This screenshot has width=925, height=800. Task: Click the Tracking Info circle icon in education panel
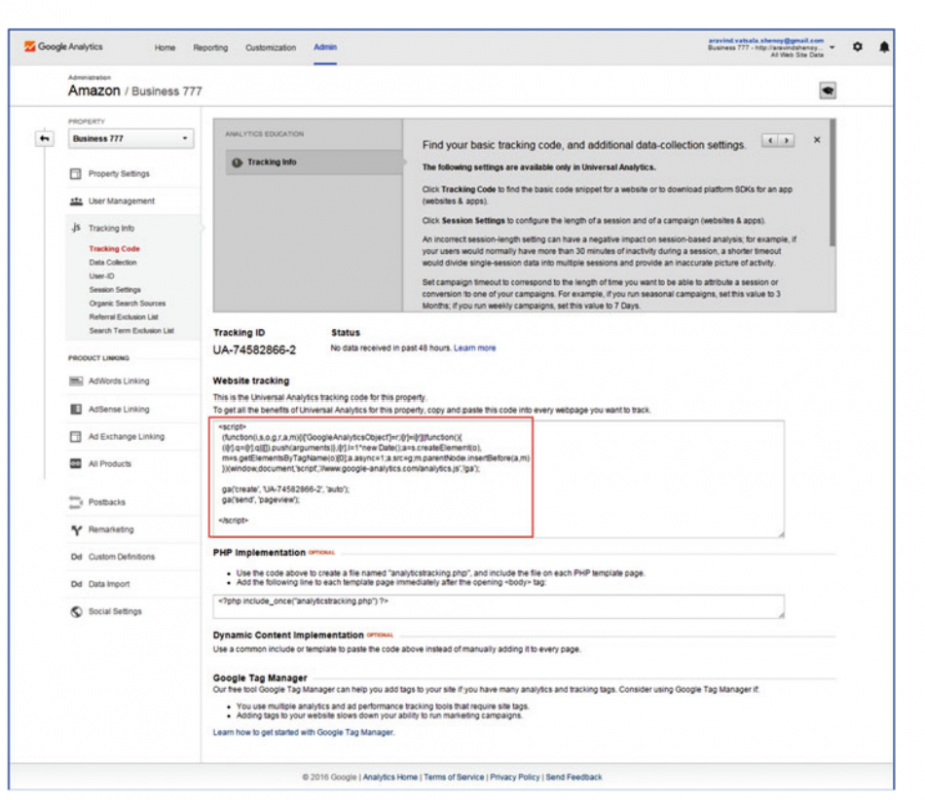tap(237, 162)
